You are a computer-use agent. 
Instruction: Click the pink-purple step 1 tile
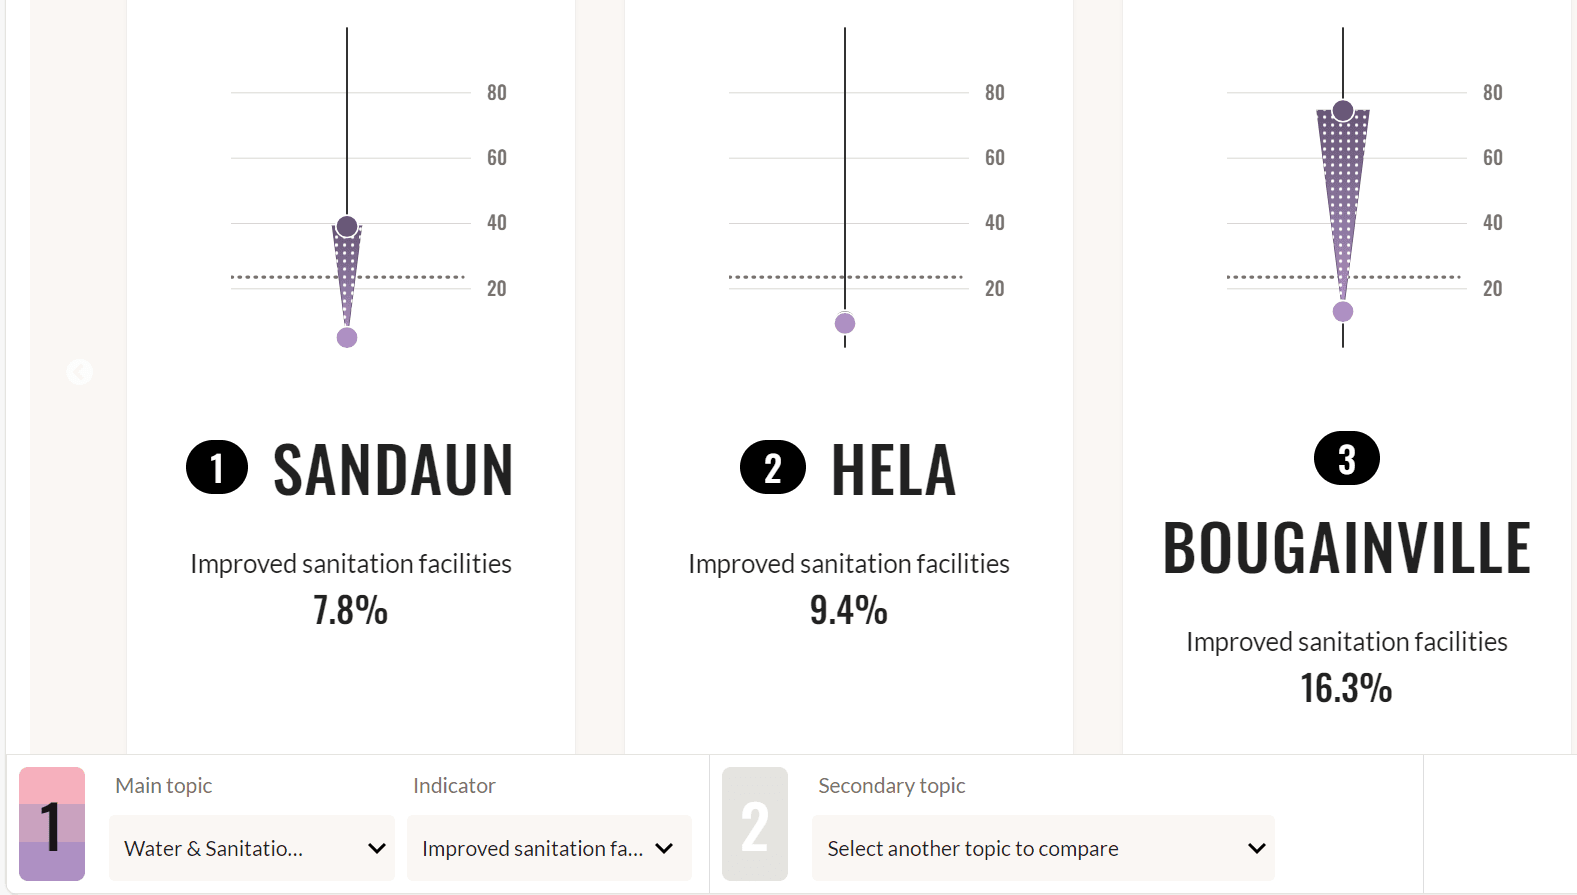pyautogui.click(x=52, y=824)
